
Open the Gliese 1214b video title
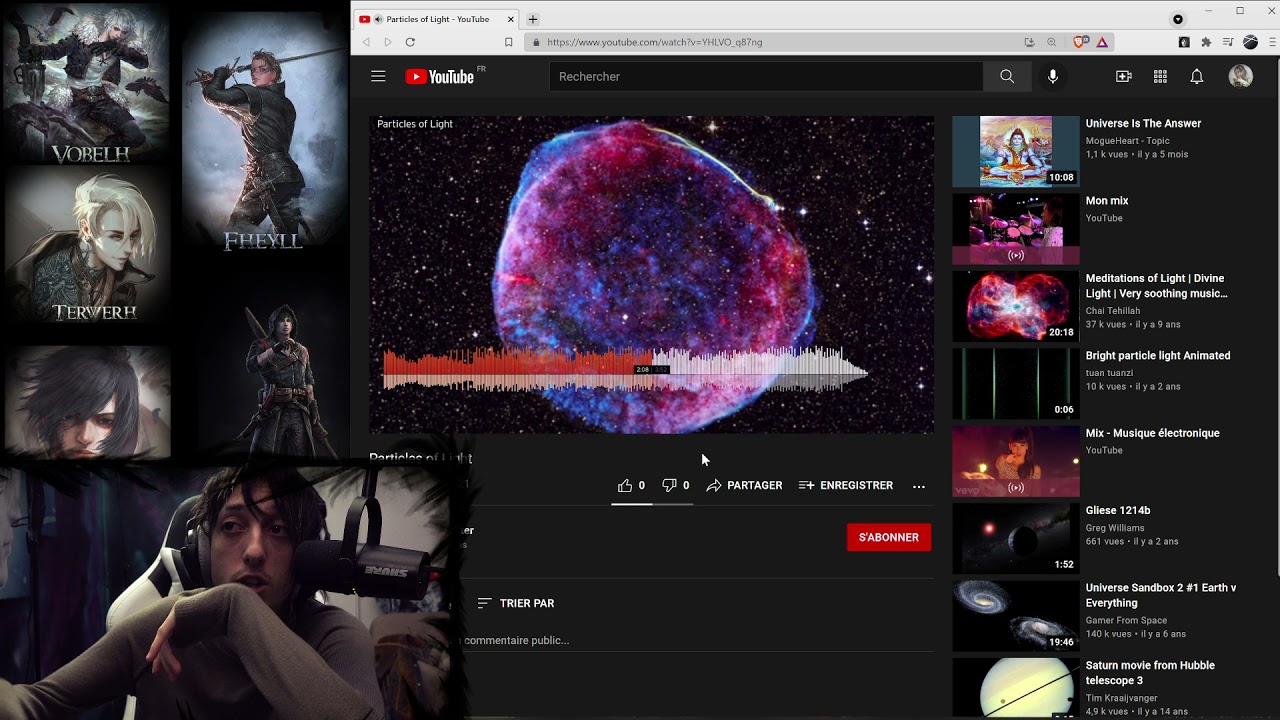(x=1118, y=510)
